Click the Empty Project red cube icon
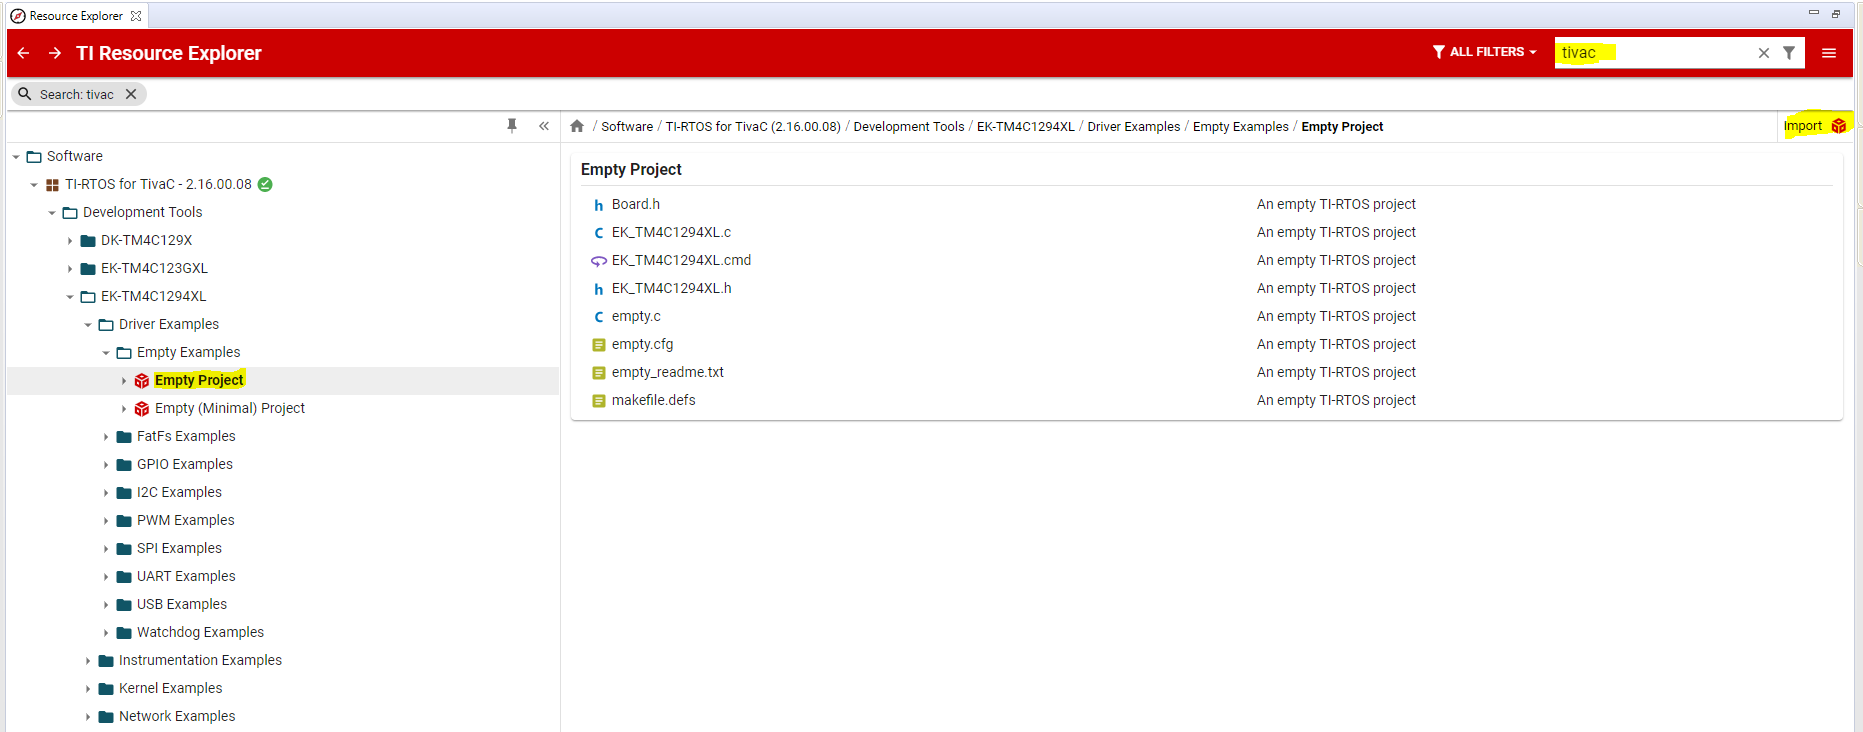 click(142, 381)
